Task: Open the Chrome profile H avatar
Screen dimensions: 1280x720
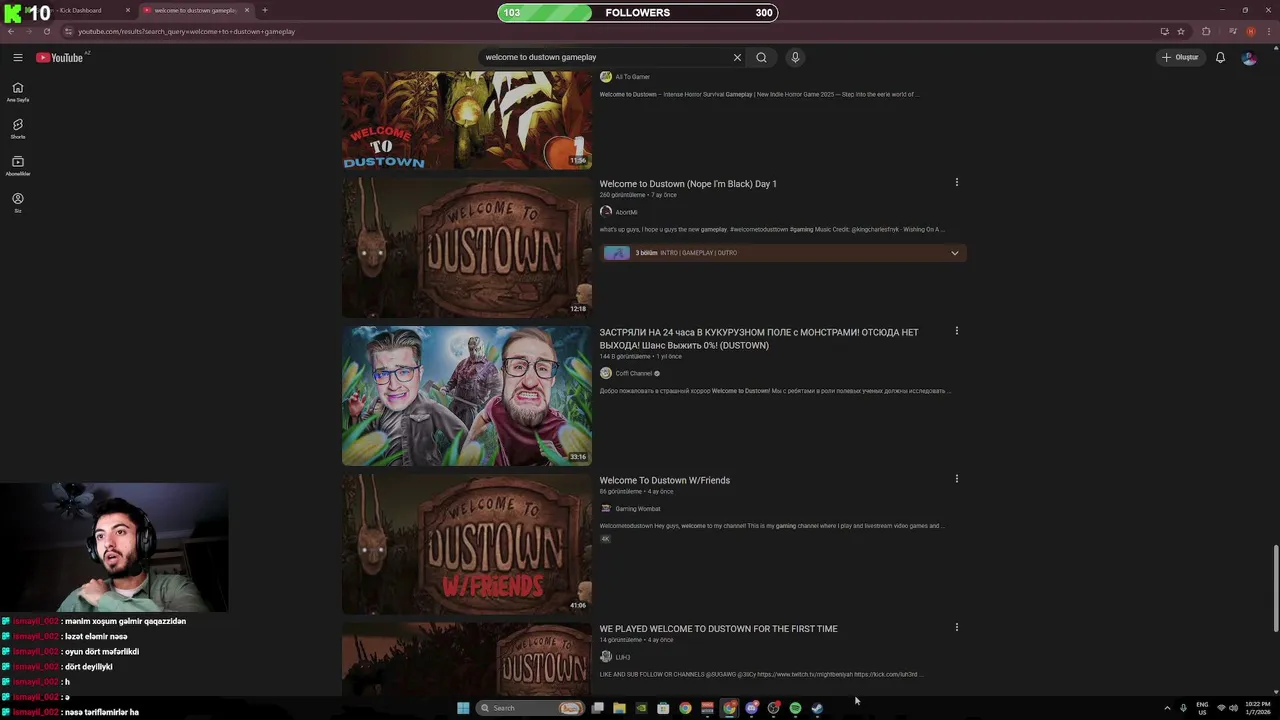Action: 1251,31
